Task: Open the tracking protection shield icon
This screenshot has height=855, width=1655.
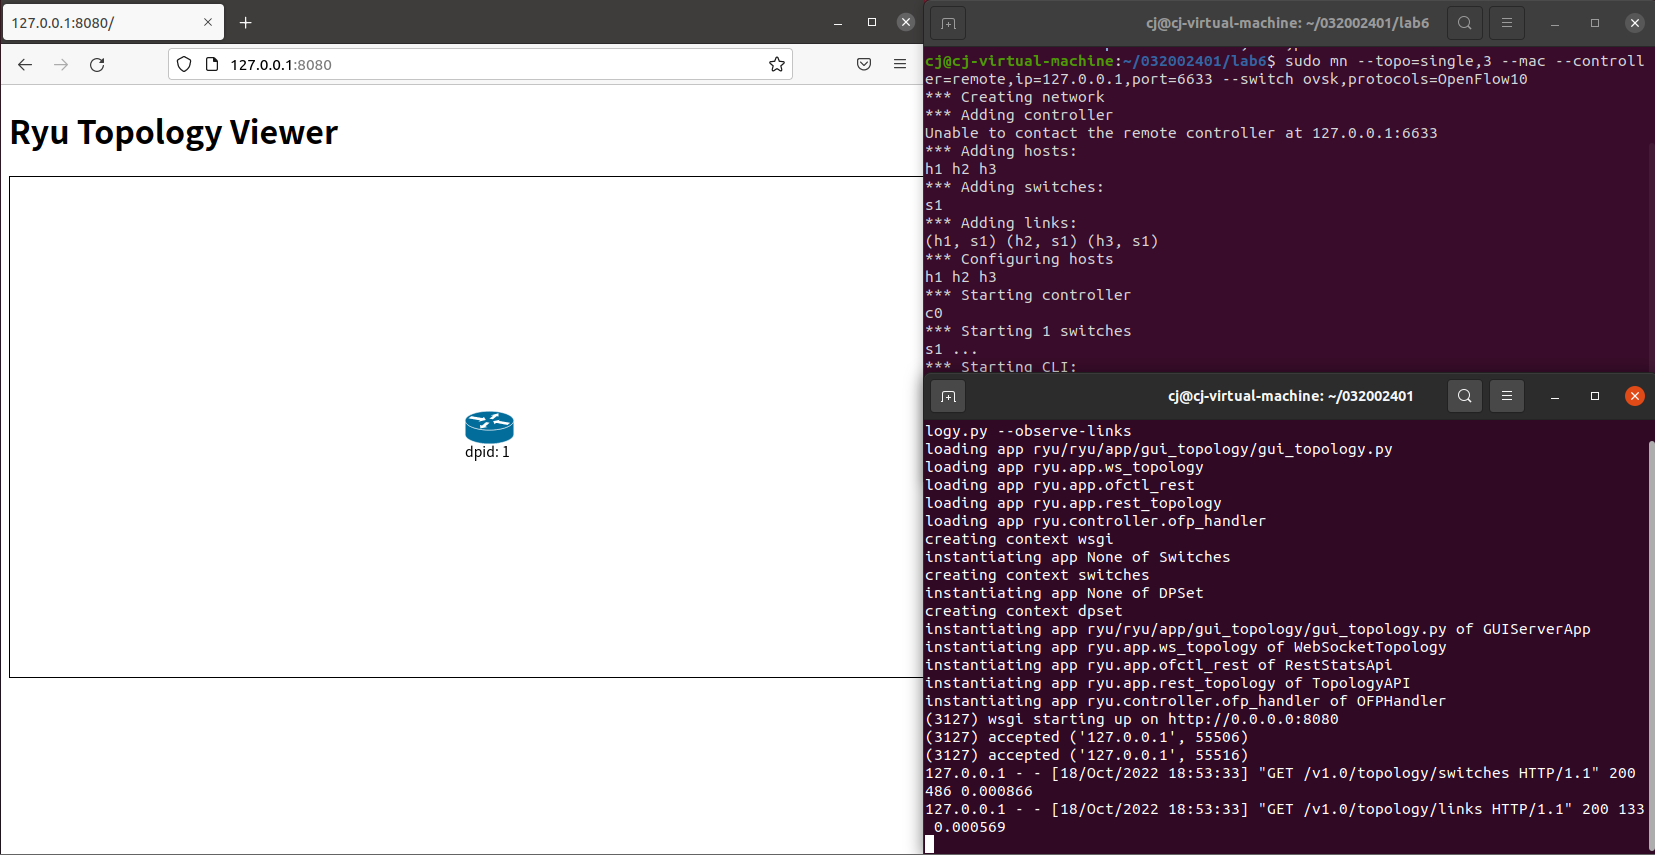Action: coord(184,65)
